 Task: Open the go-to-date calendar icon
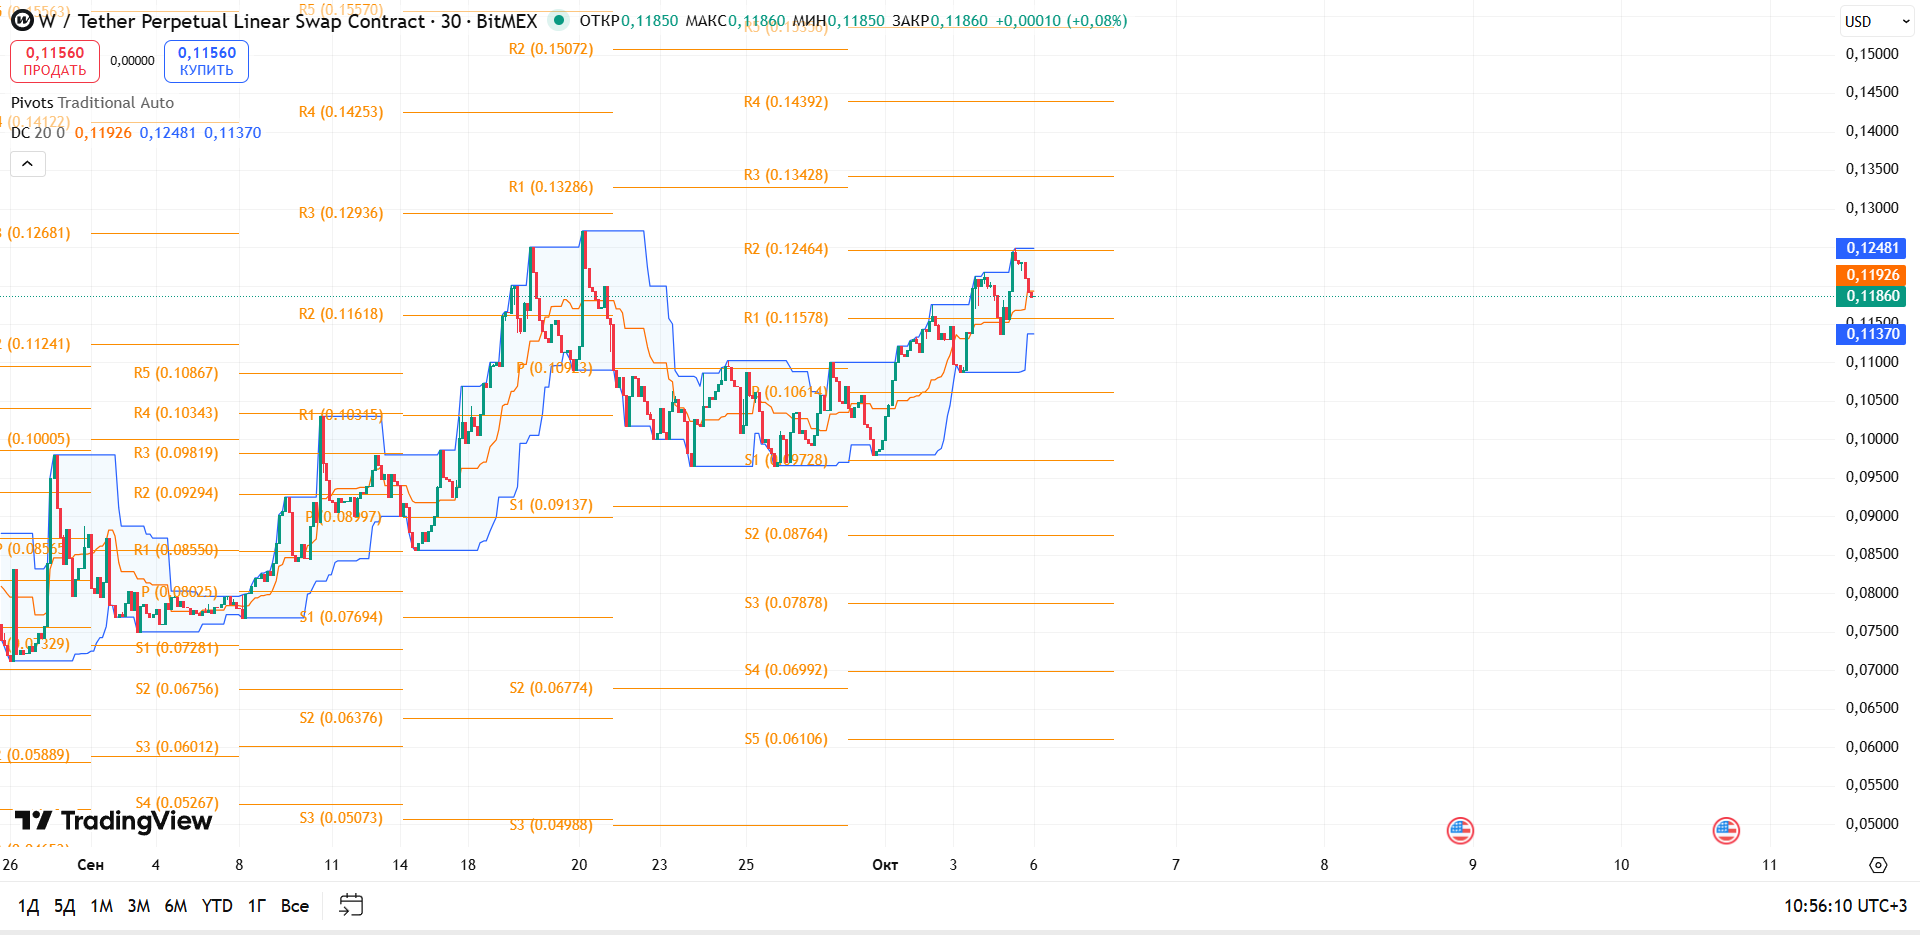point(351,905)
